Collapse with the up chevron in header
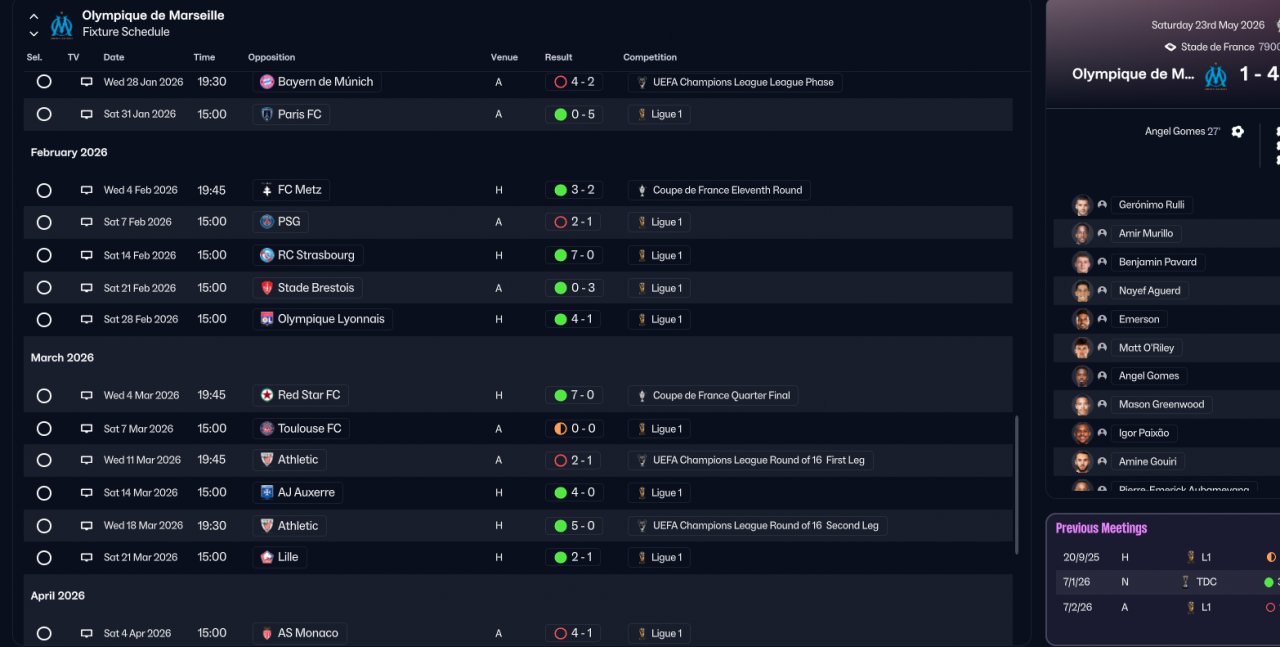 34,17
